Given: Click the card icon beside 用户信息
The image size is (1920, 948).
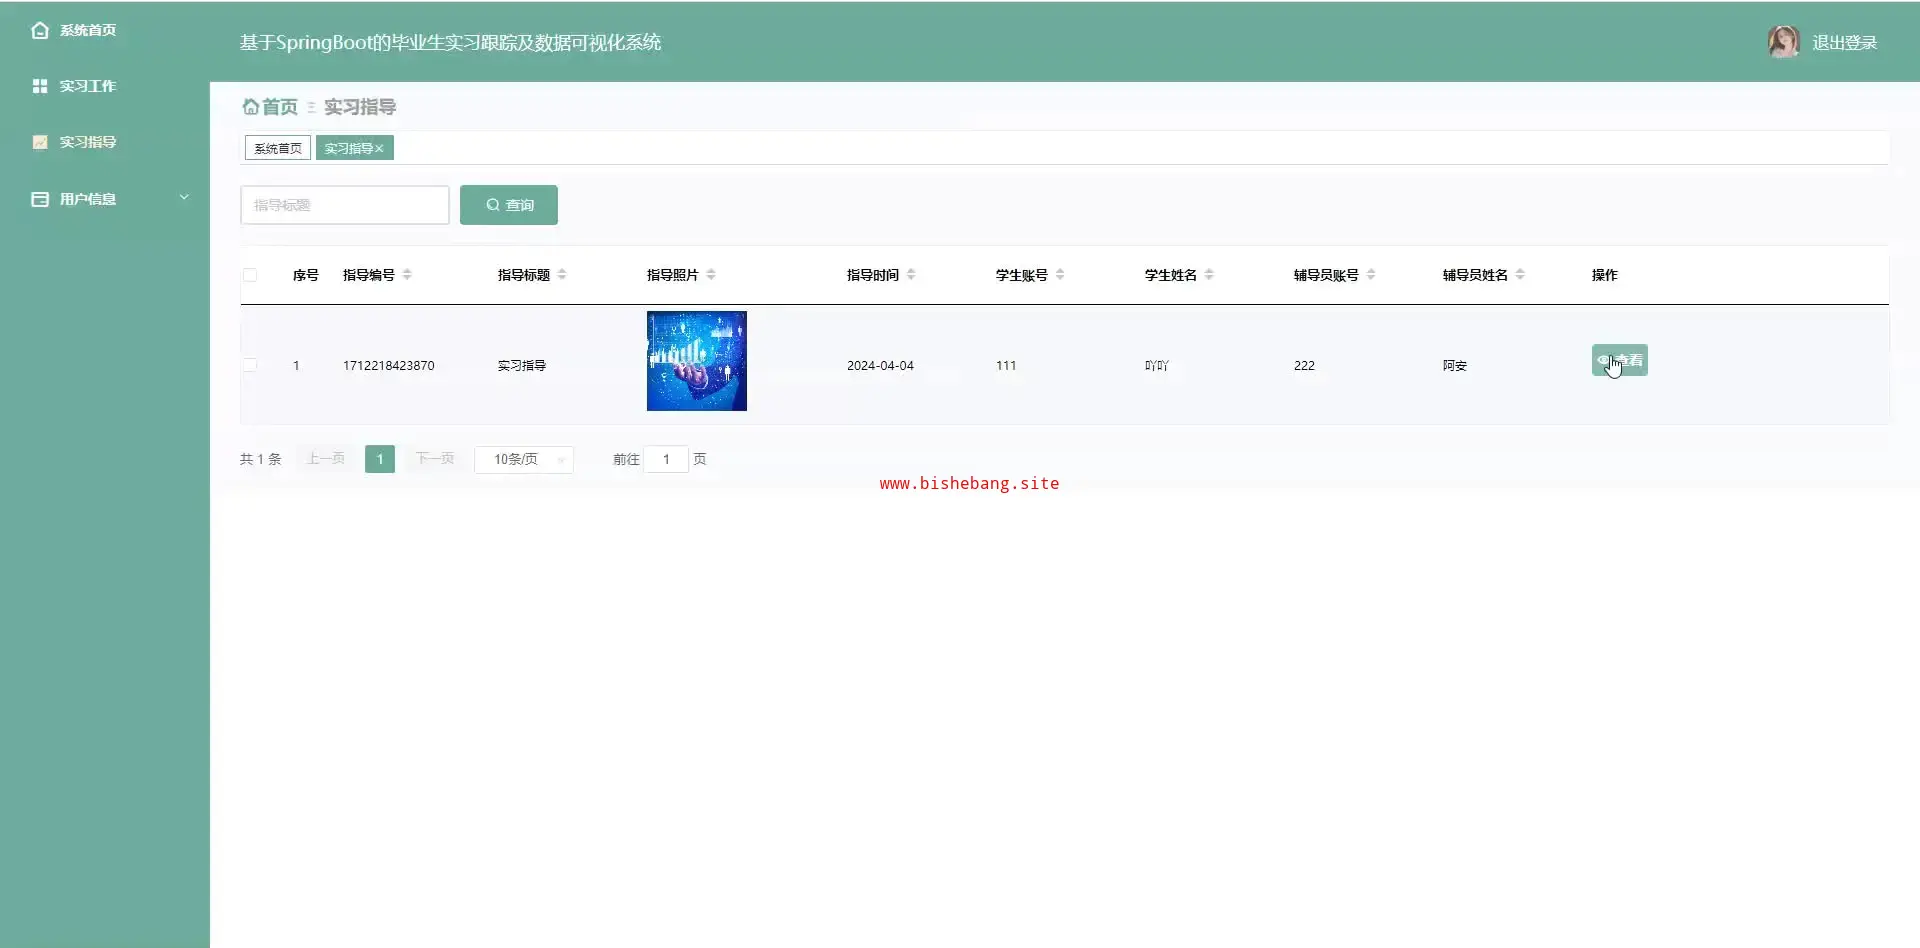Looking at the screenshot, I should coord(40,199).
